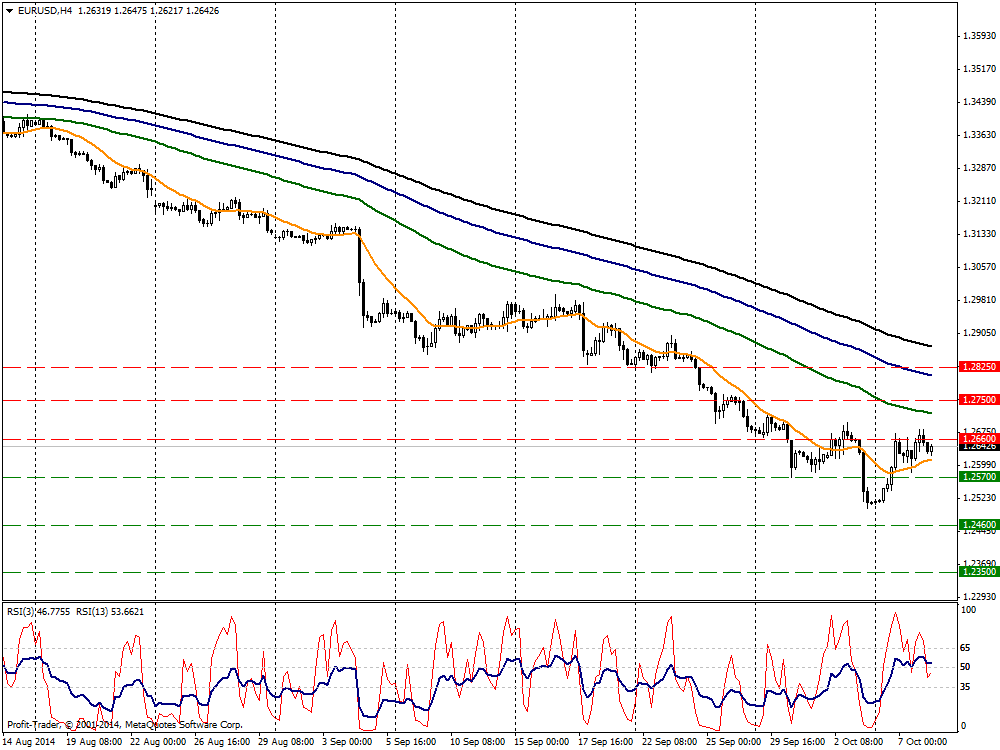Click the 19 Aug 08:00 time label
Image resolution: width=1000 pixels, height=750 pixels.
point(94,742)
